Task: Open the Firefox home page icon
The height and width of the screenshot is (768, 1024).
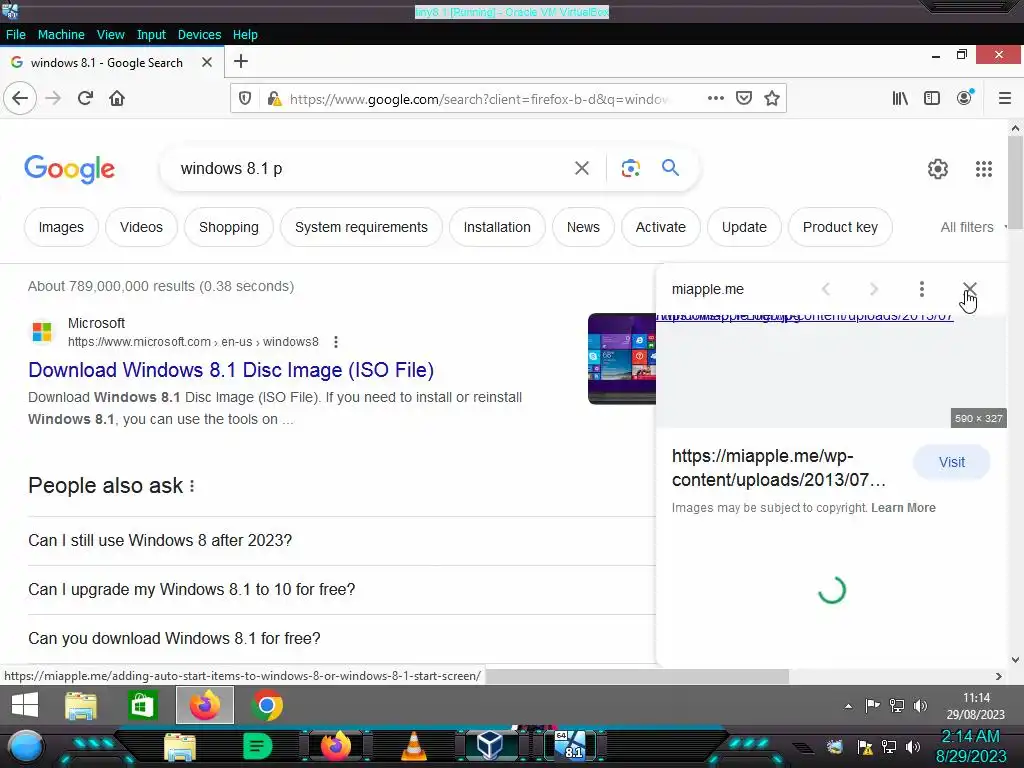Action: click(117, 99)
